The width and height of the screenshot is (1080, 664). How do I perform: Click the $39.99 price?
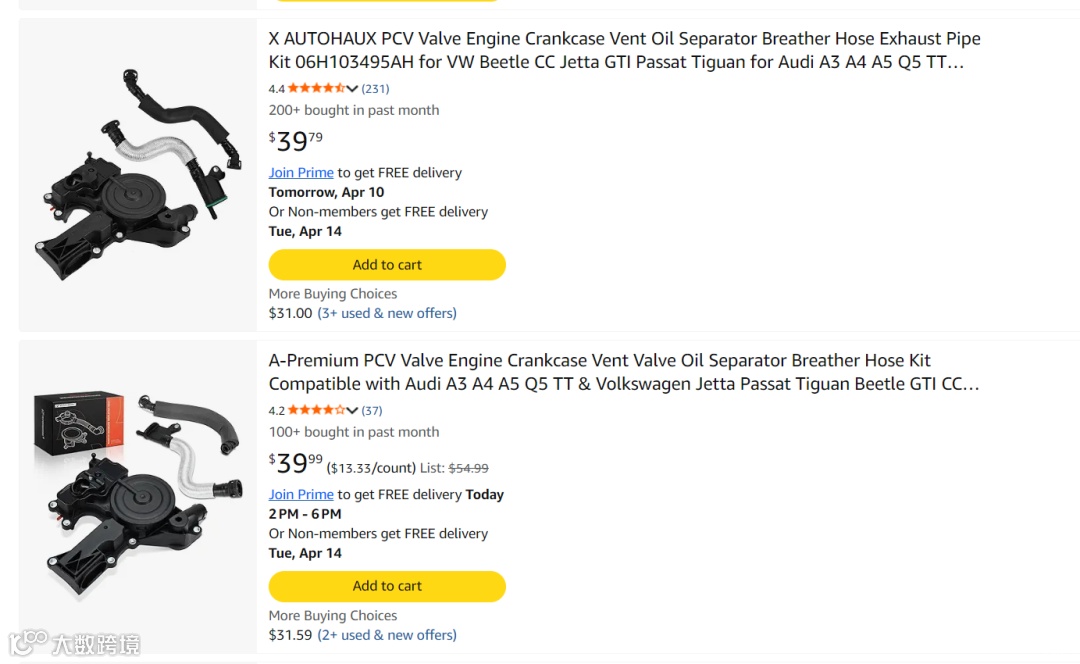pos(296,463)
